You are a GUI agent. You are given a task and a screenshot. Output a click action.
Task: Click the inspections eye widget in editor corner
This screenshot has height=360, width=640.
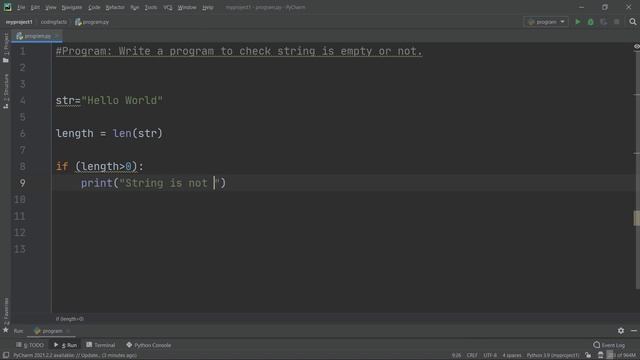[x=636, y=47]
